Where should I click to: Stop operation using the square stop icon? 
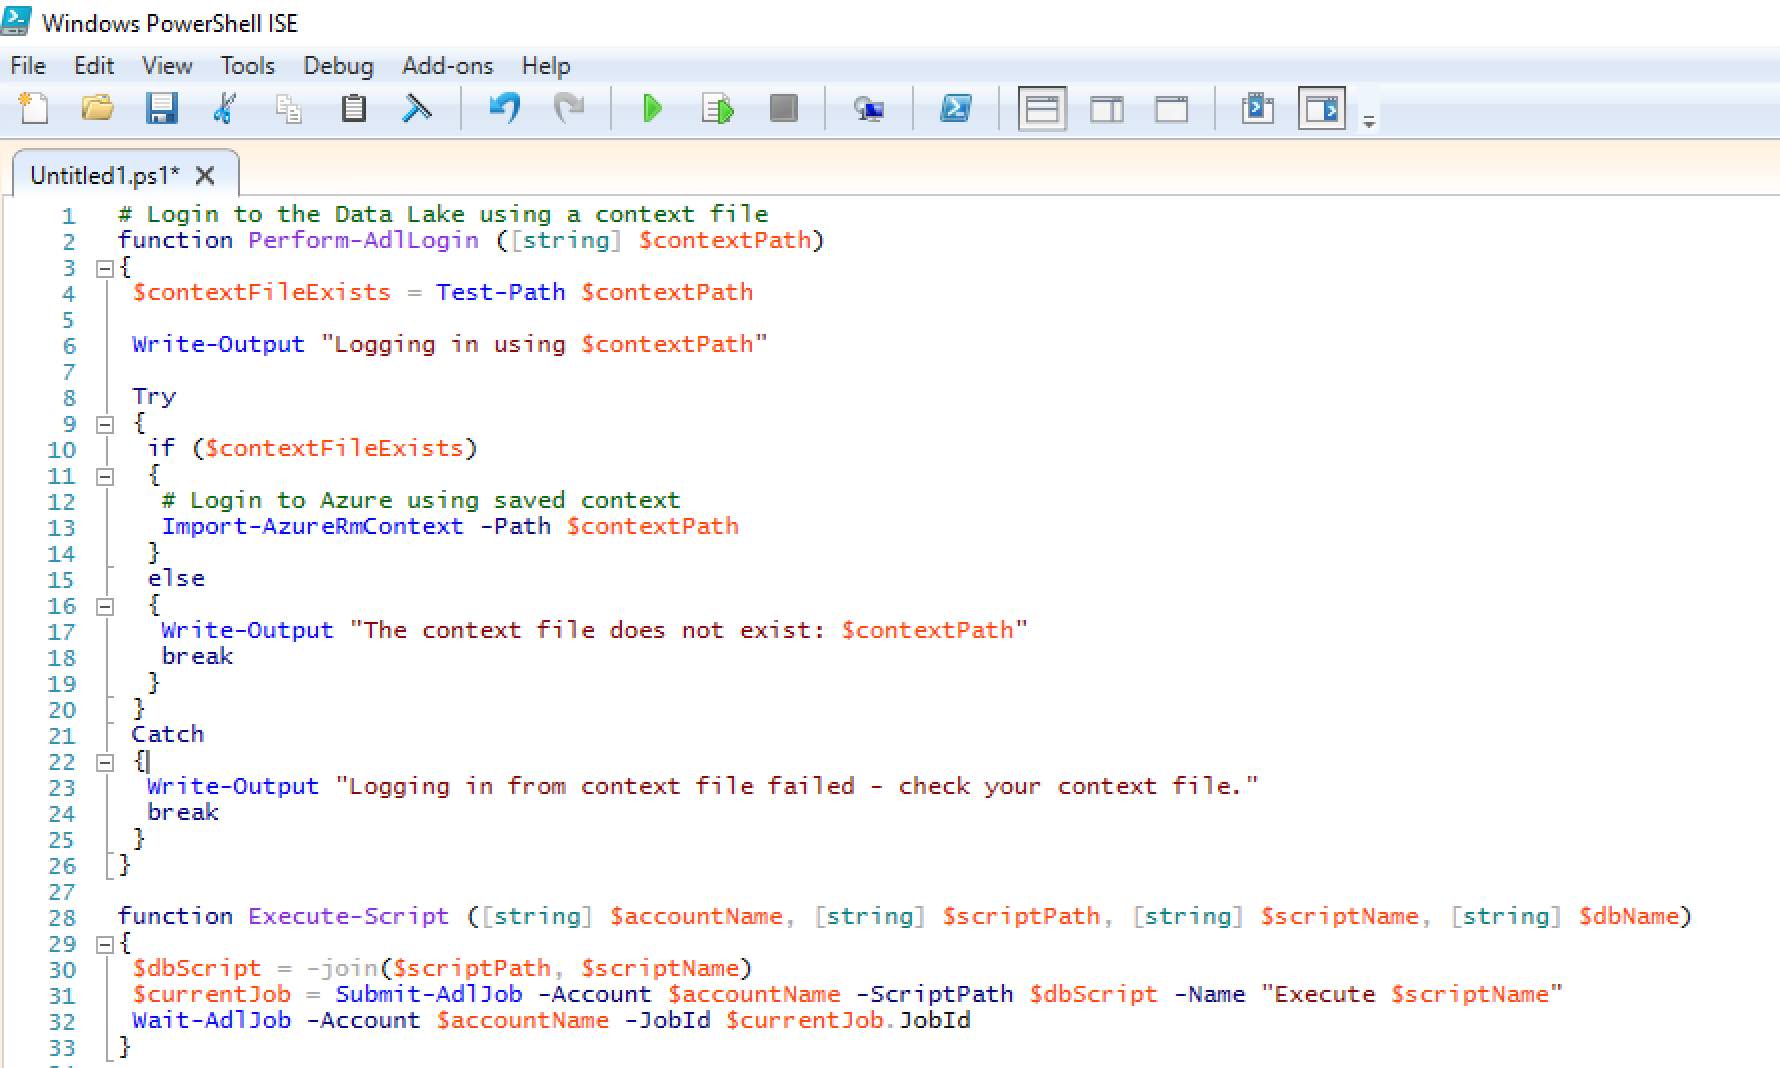click(x=783, y=108)
